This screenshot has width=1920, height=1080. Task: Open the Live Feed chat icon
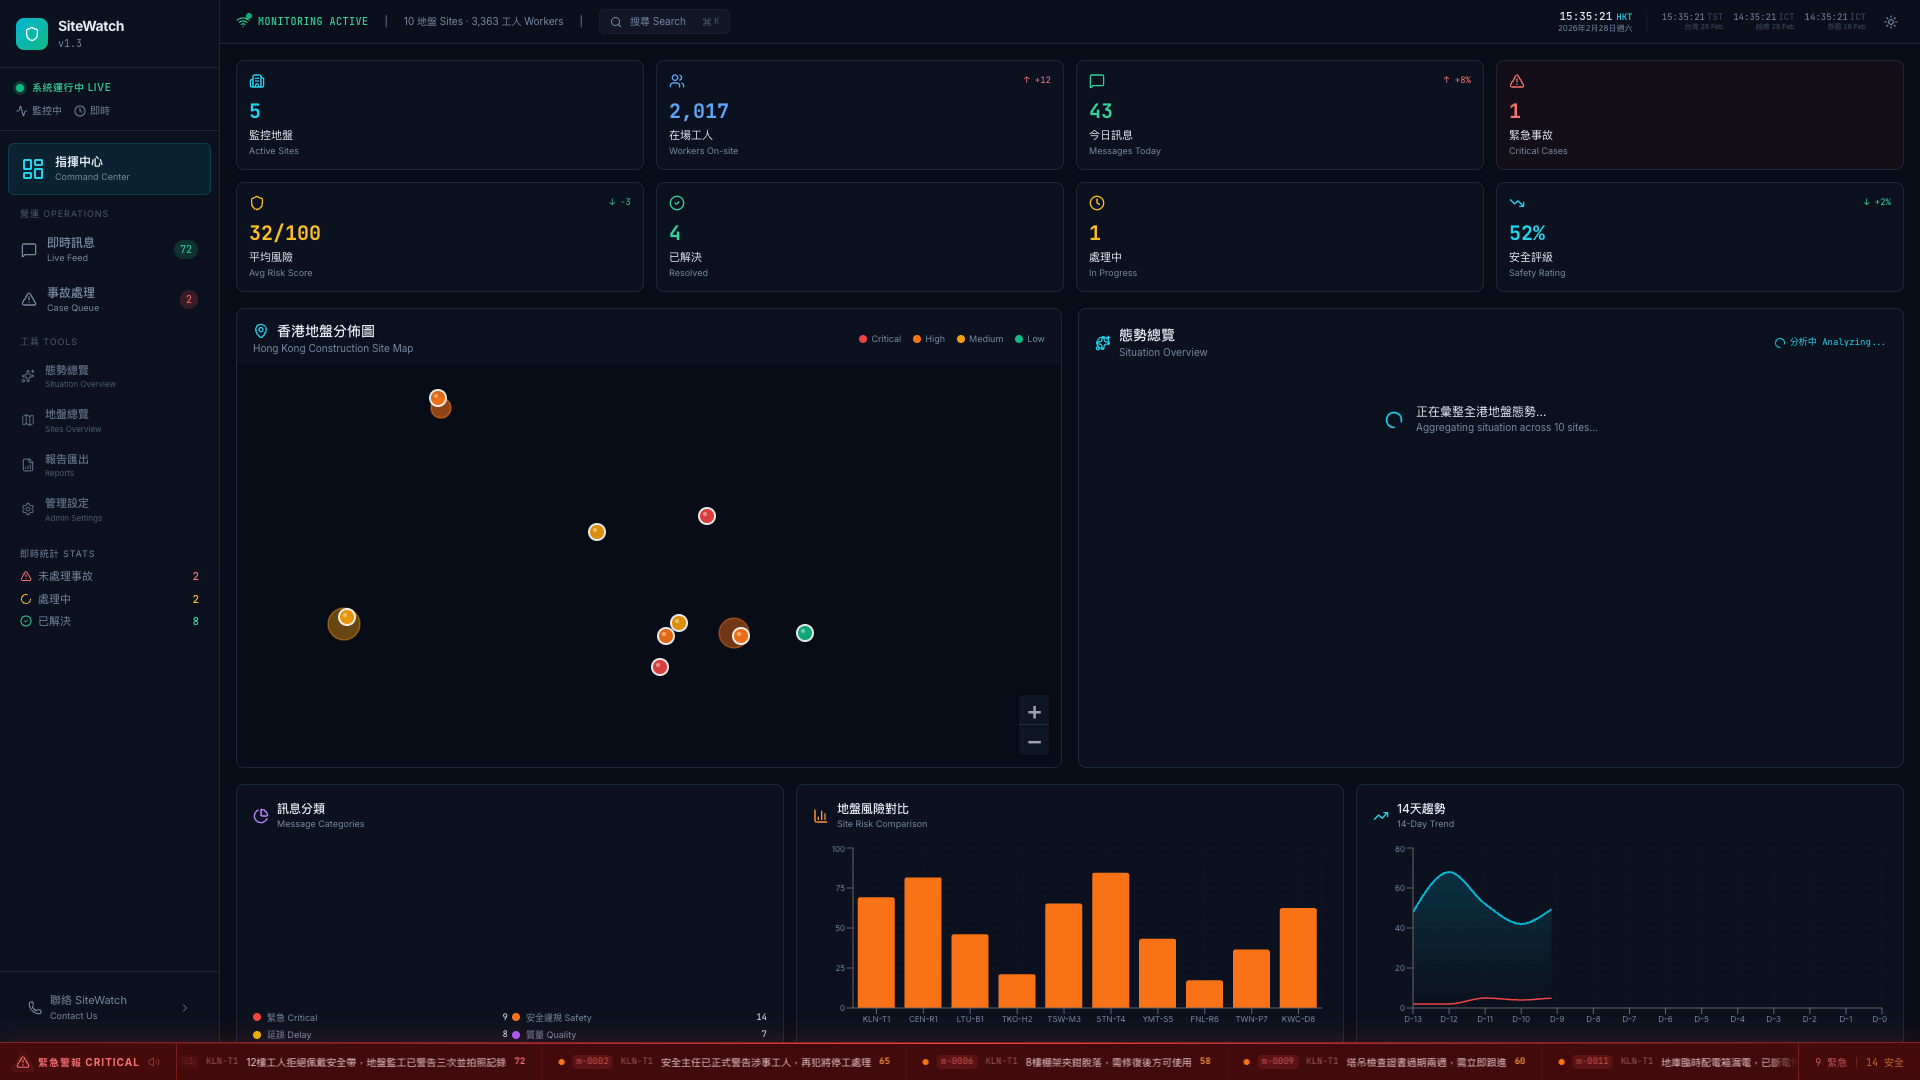pyautogui.click(x=28, y=250)
